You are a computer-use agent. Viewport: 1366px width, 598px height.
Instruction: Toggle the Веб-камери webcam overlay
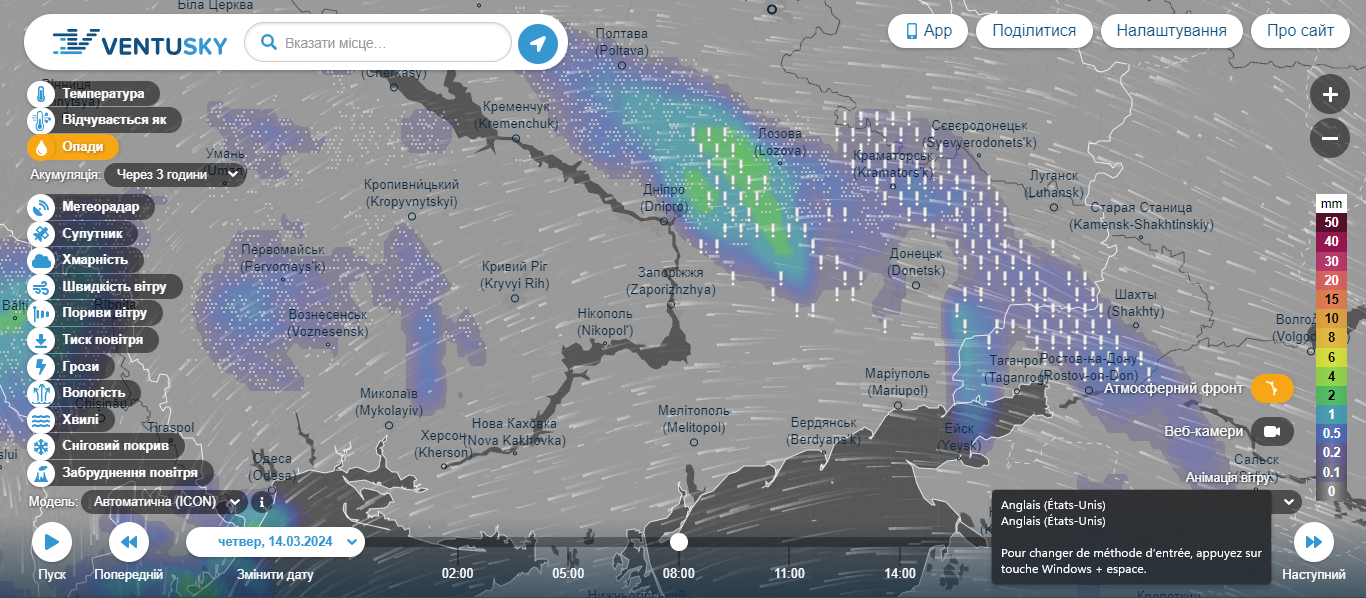(x=1272, y=431)
